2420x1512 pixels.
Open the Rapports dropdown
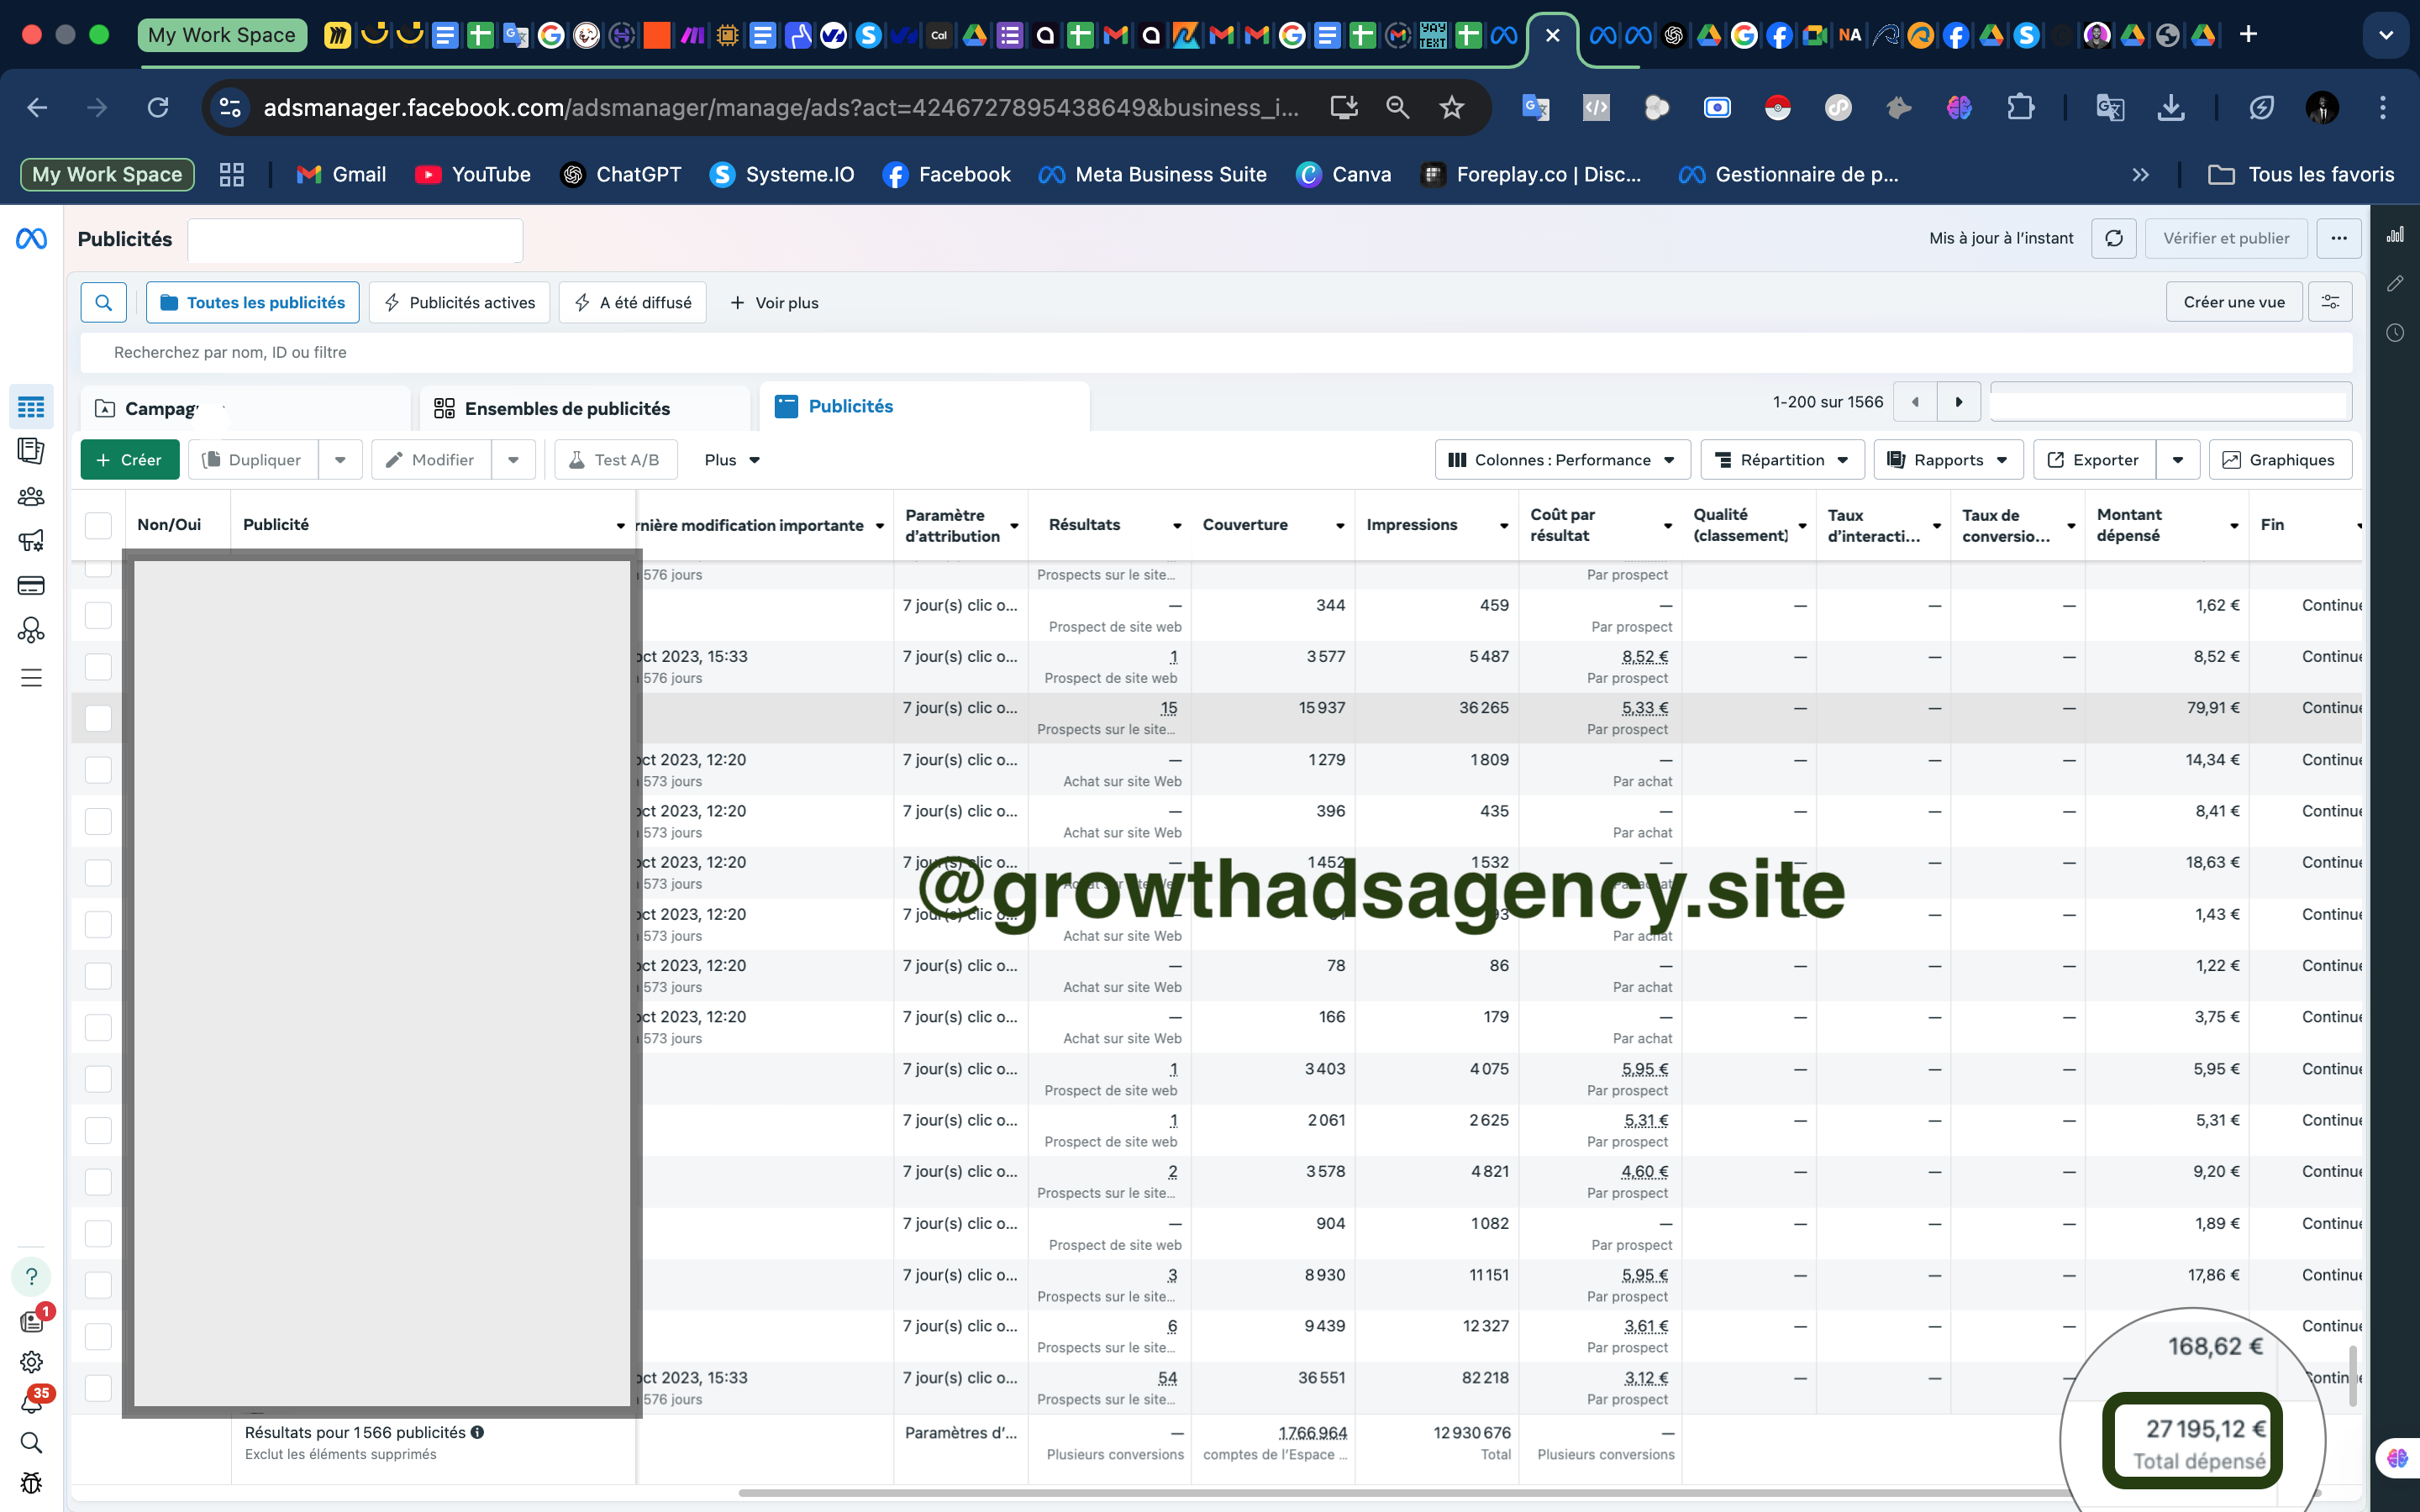[1948, 459]
